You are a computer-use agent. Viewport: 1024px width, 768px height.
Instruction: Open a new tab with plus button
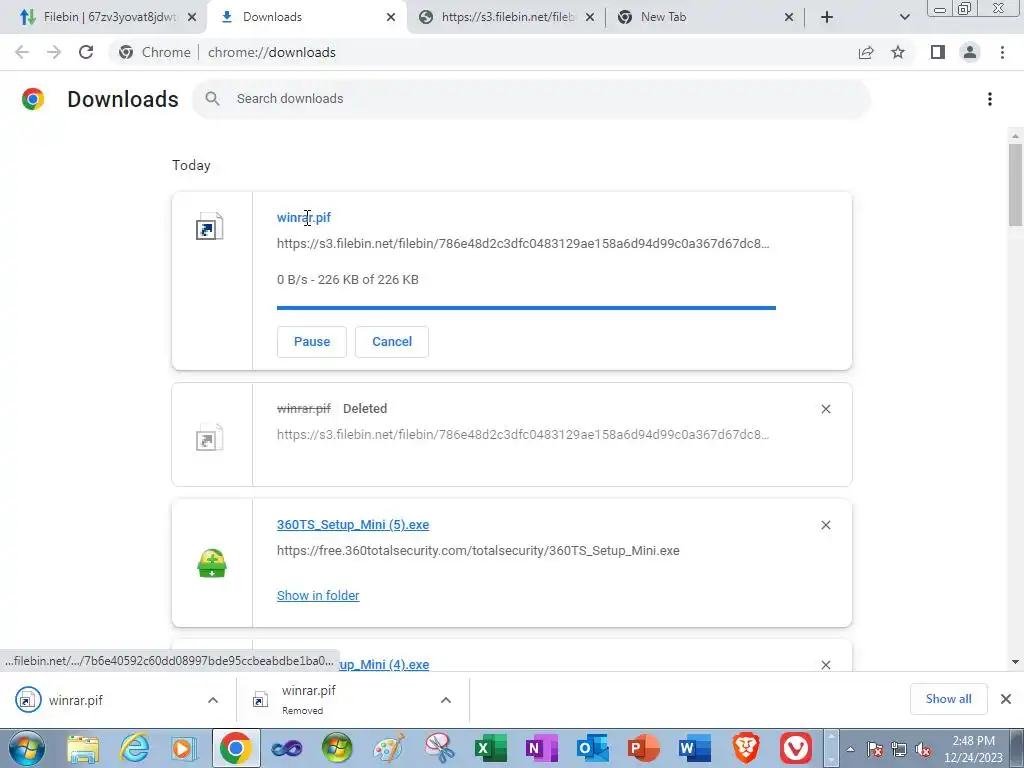[827, 17]
